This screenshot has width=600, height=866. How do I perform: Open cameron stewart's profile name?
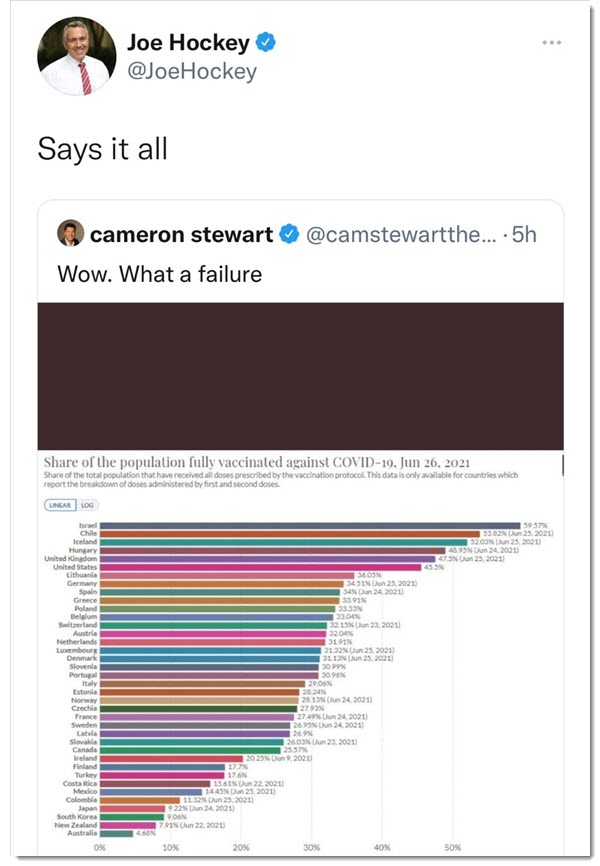181,235
